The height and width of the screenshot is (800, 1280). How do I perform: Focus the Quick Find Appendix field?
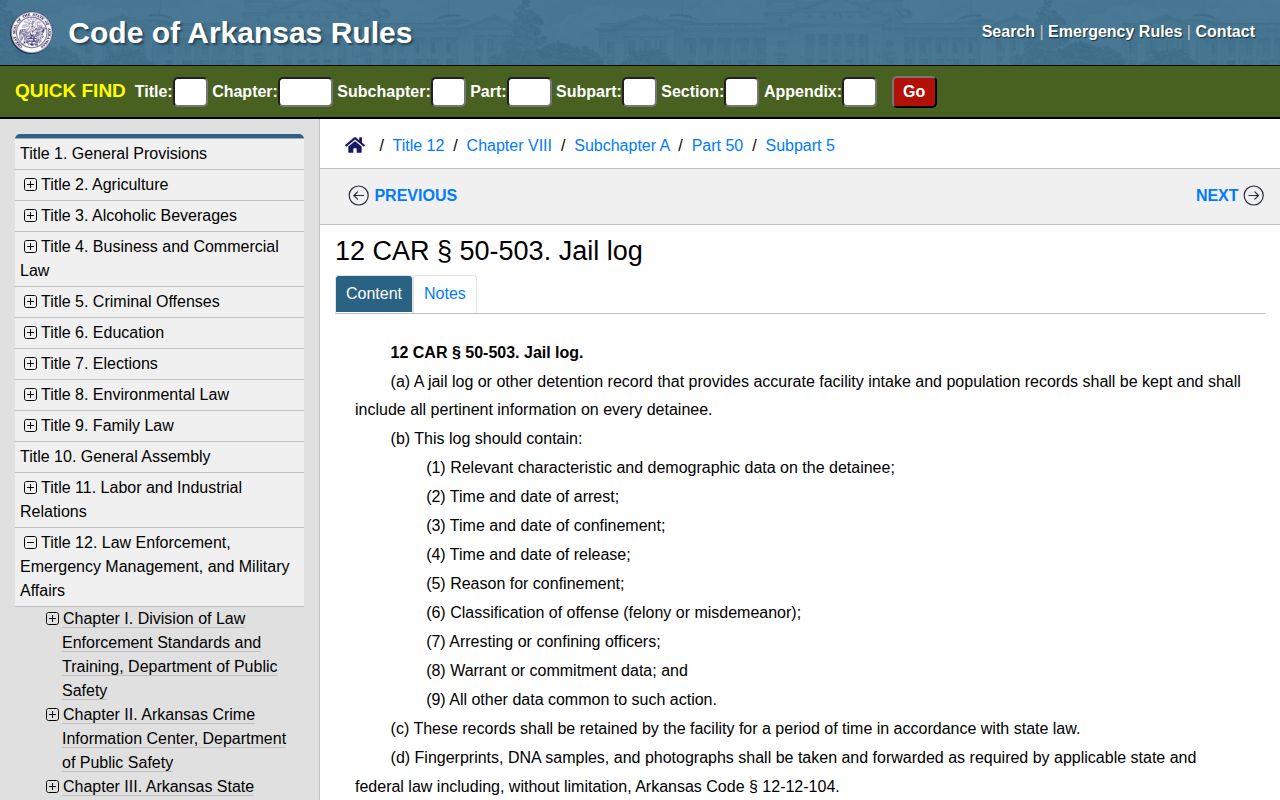coord(859,92)
